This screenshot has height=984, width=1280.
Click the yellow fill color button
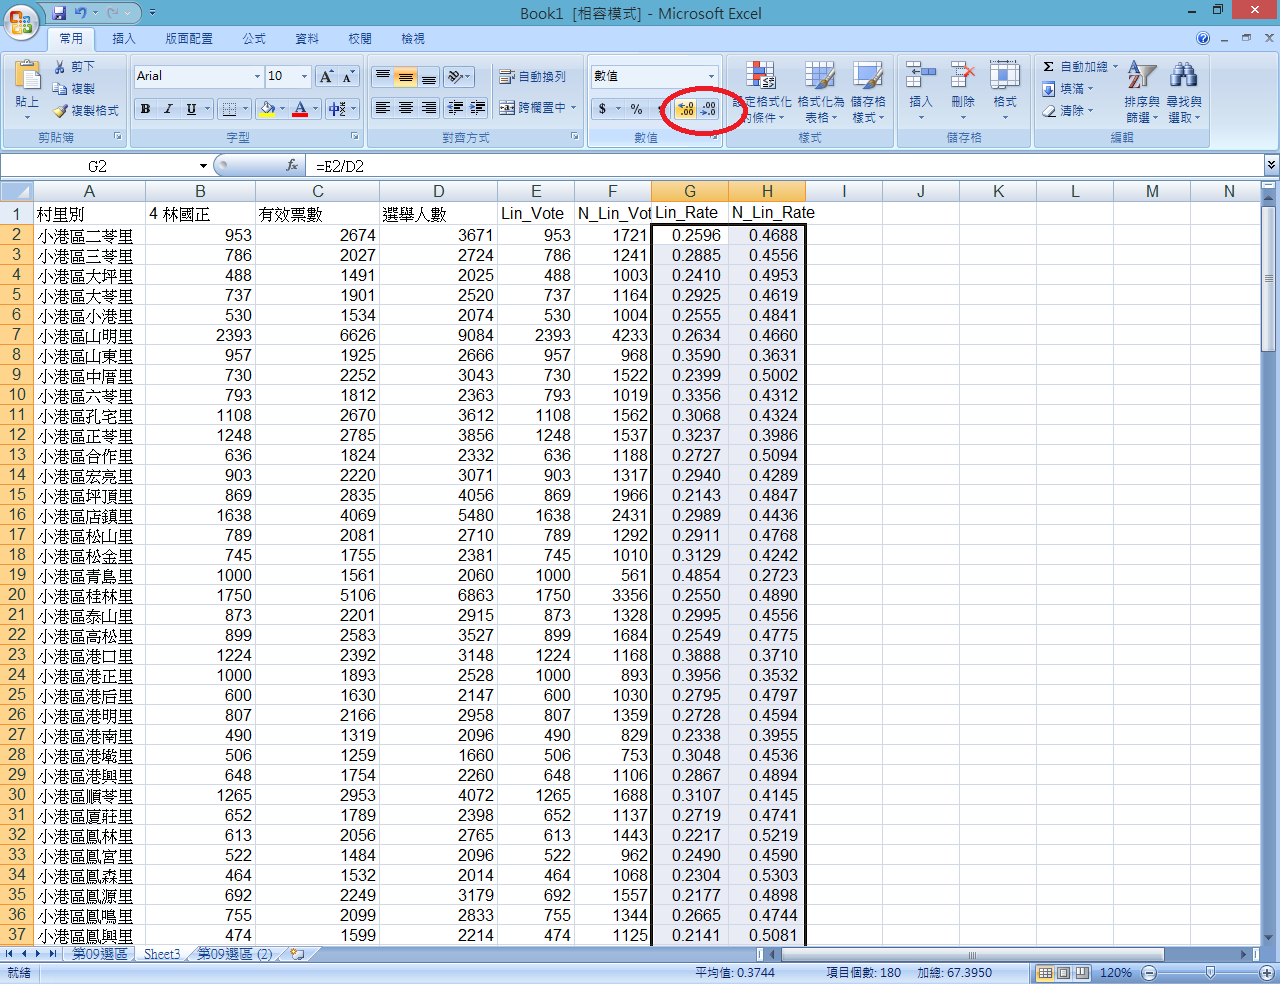[267, 109]
